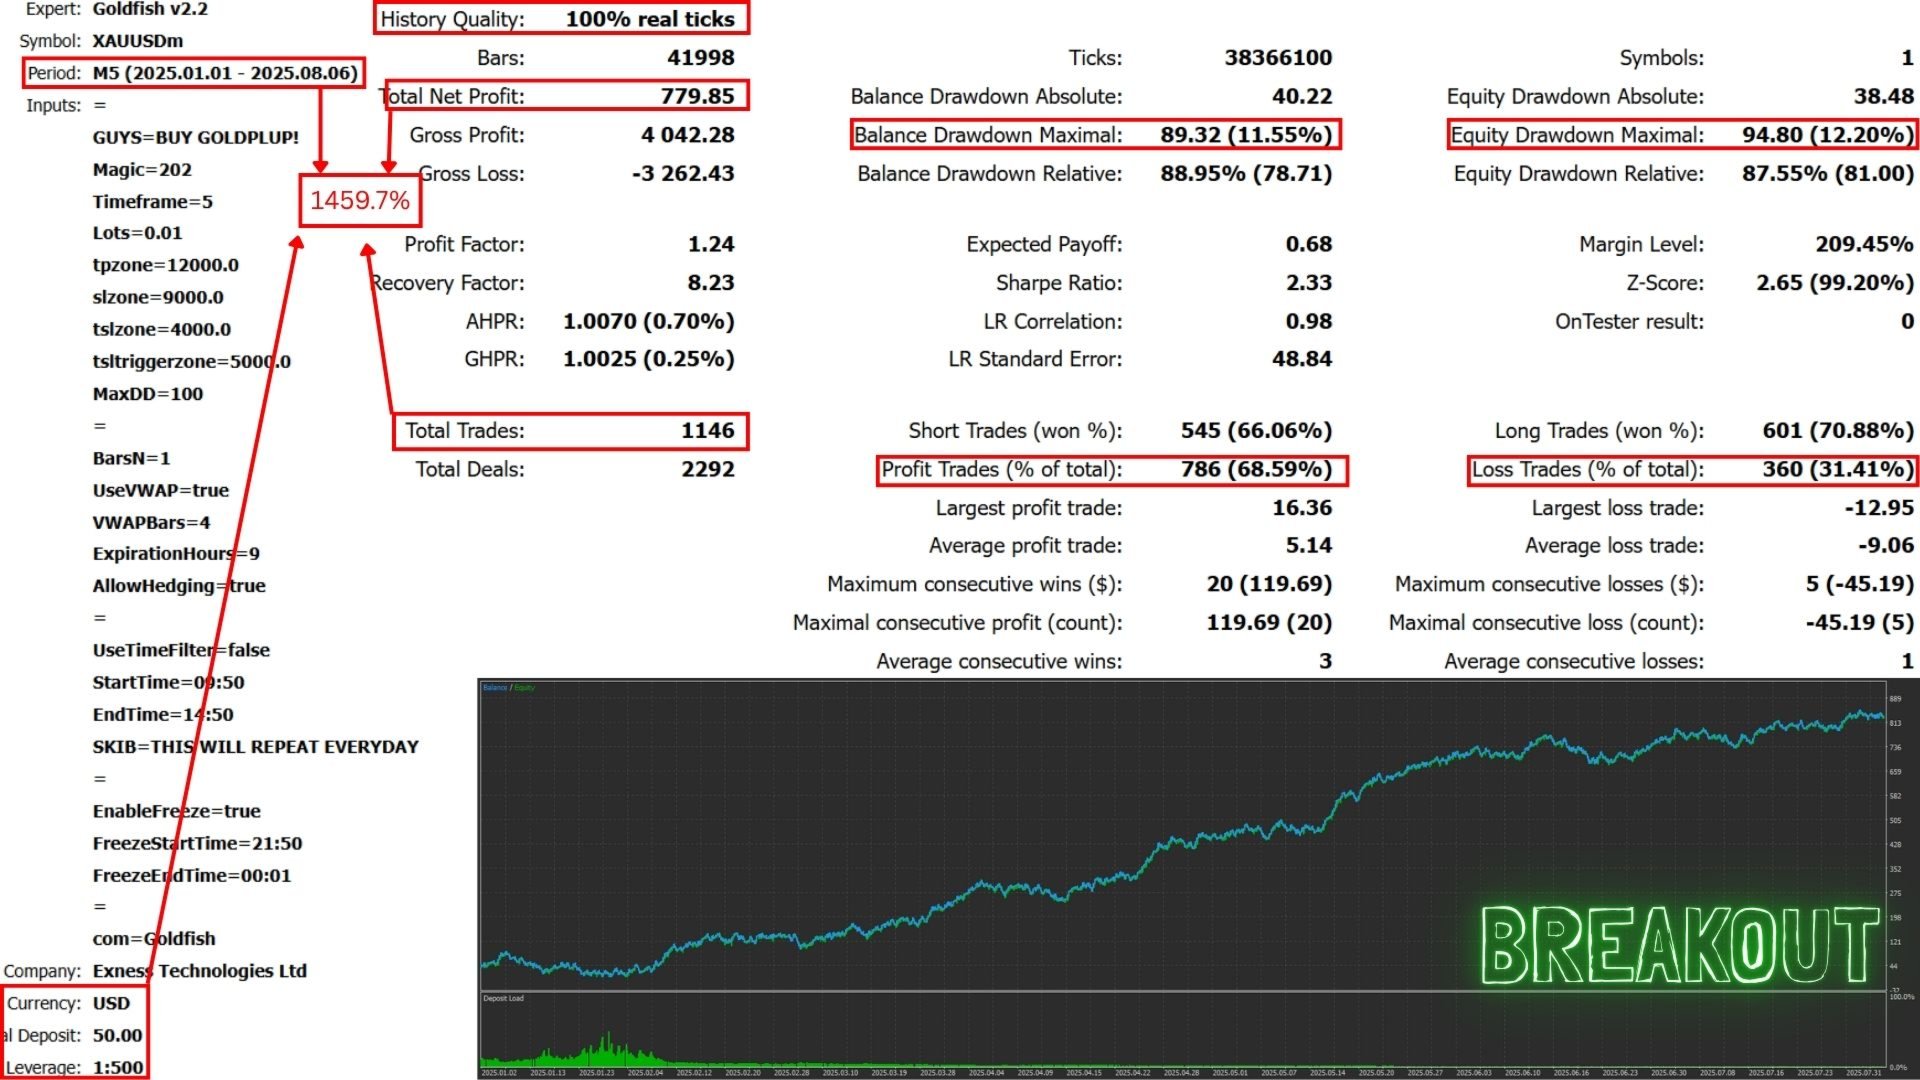Select the input "GUYS=BUY GOLDPLUP!"

point(196,138)
